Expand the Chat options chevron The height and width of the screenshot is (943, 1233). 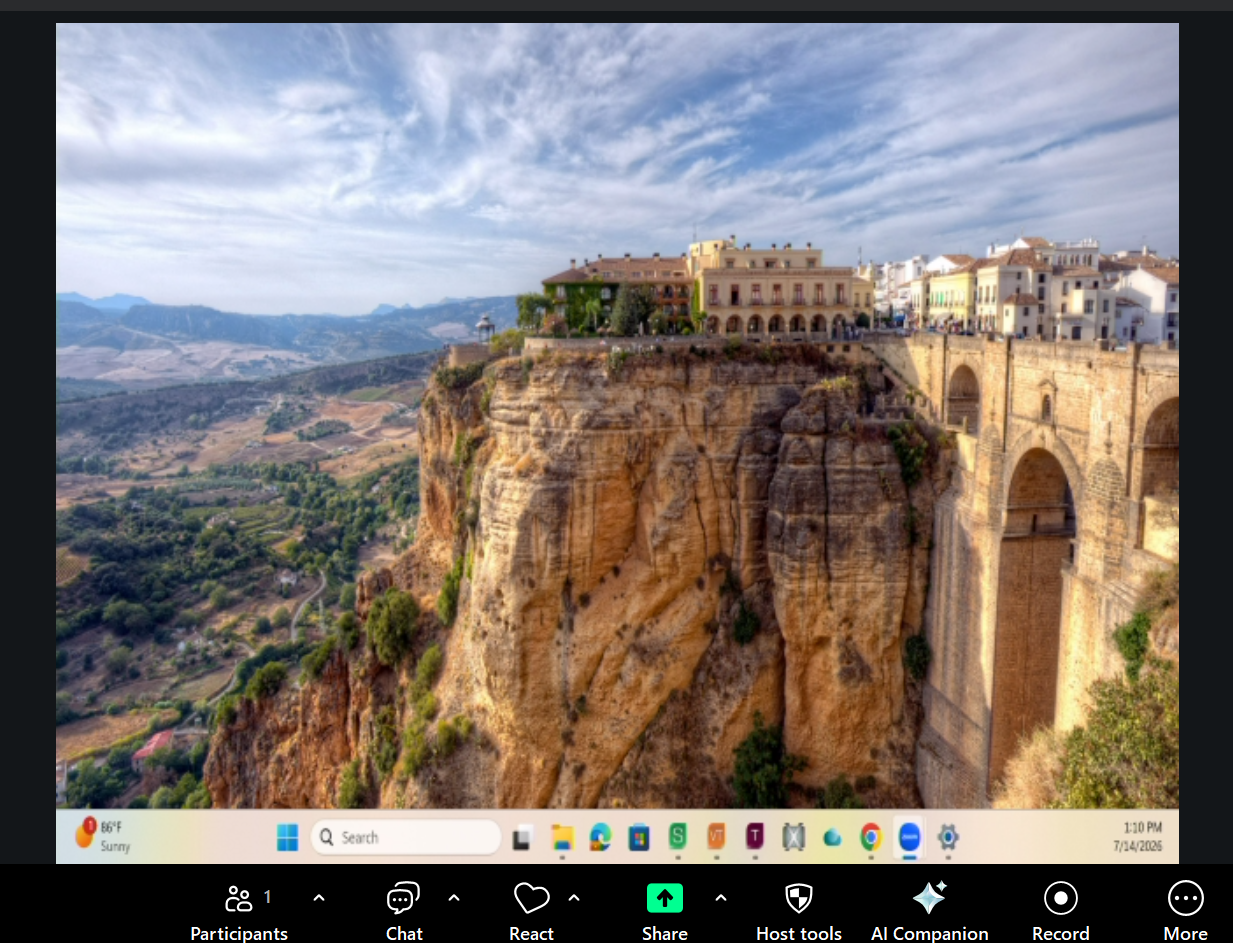[x=453, y=898]
